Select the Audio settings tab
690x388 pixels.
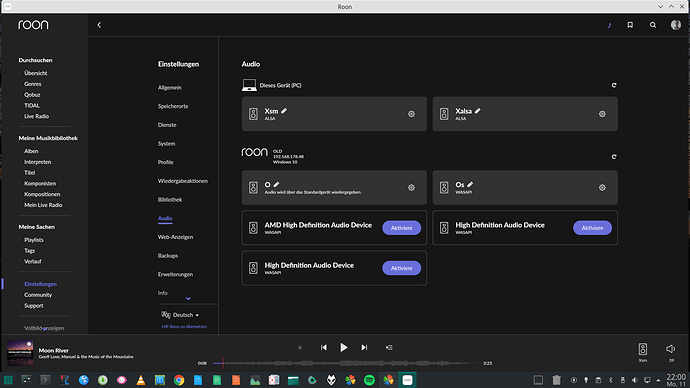click(x=165, y=218)
